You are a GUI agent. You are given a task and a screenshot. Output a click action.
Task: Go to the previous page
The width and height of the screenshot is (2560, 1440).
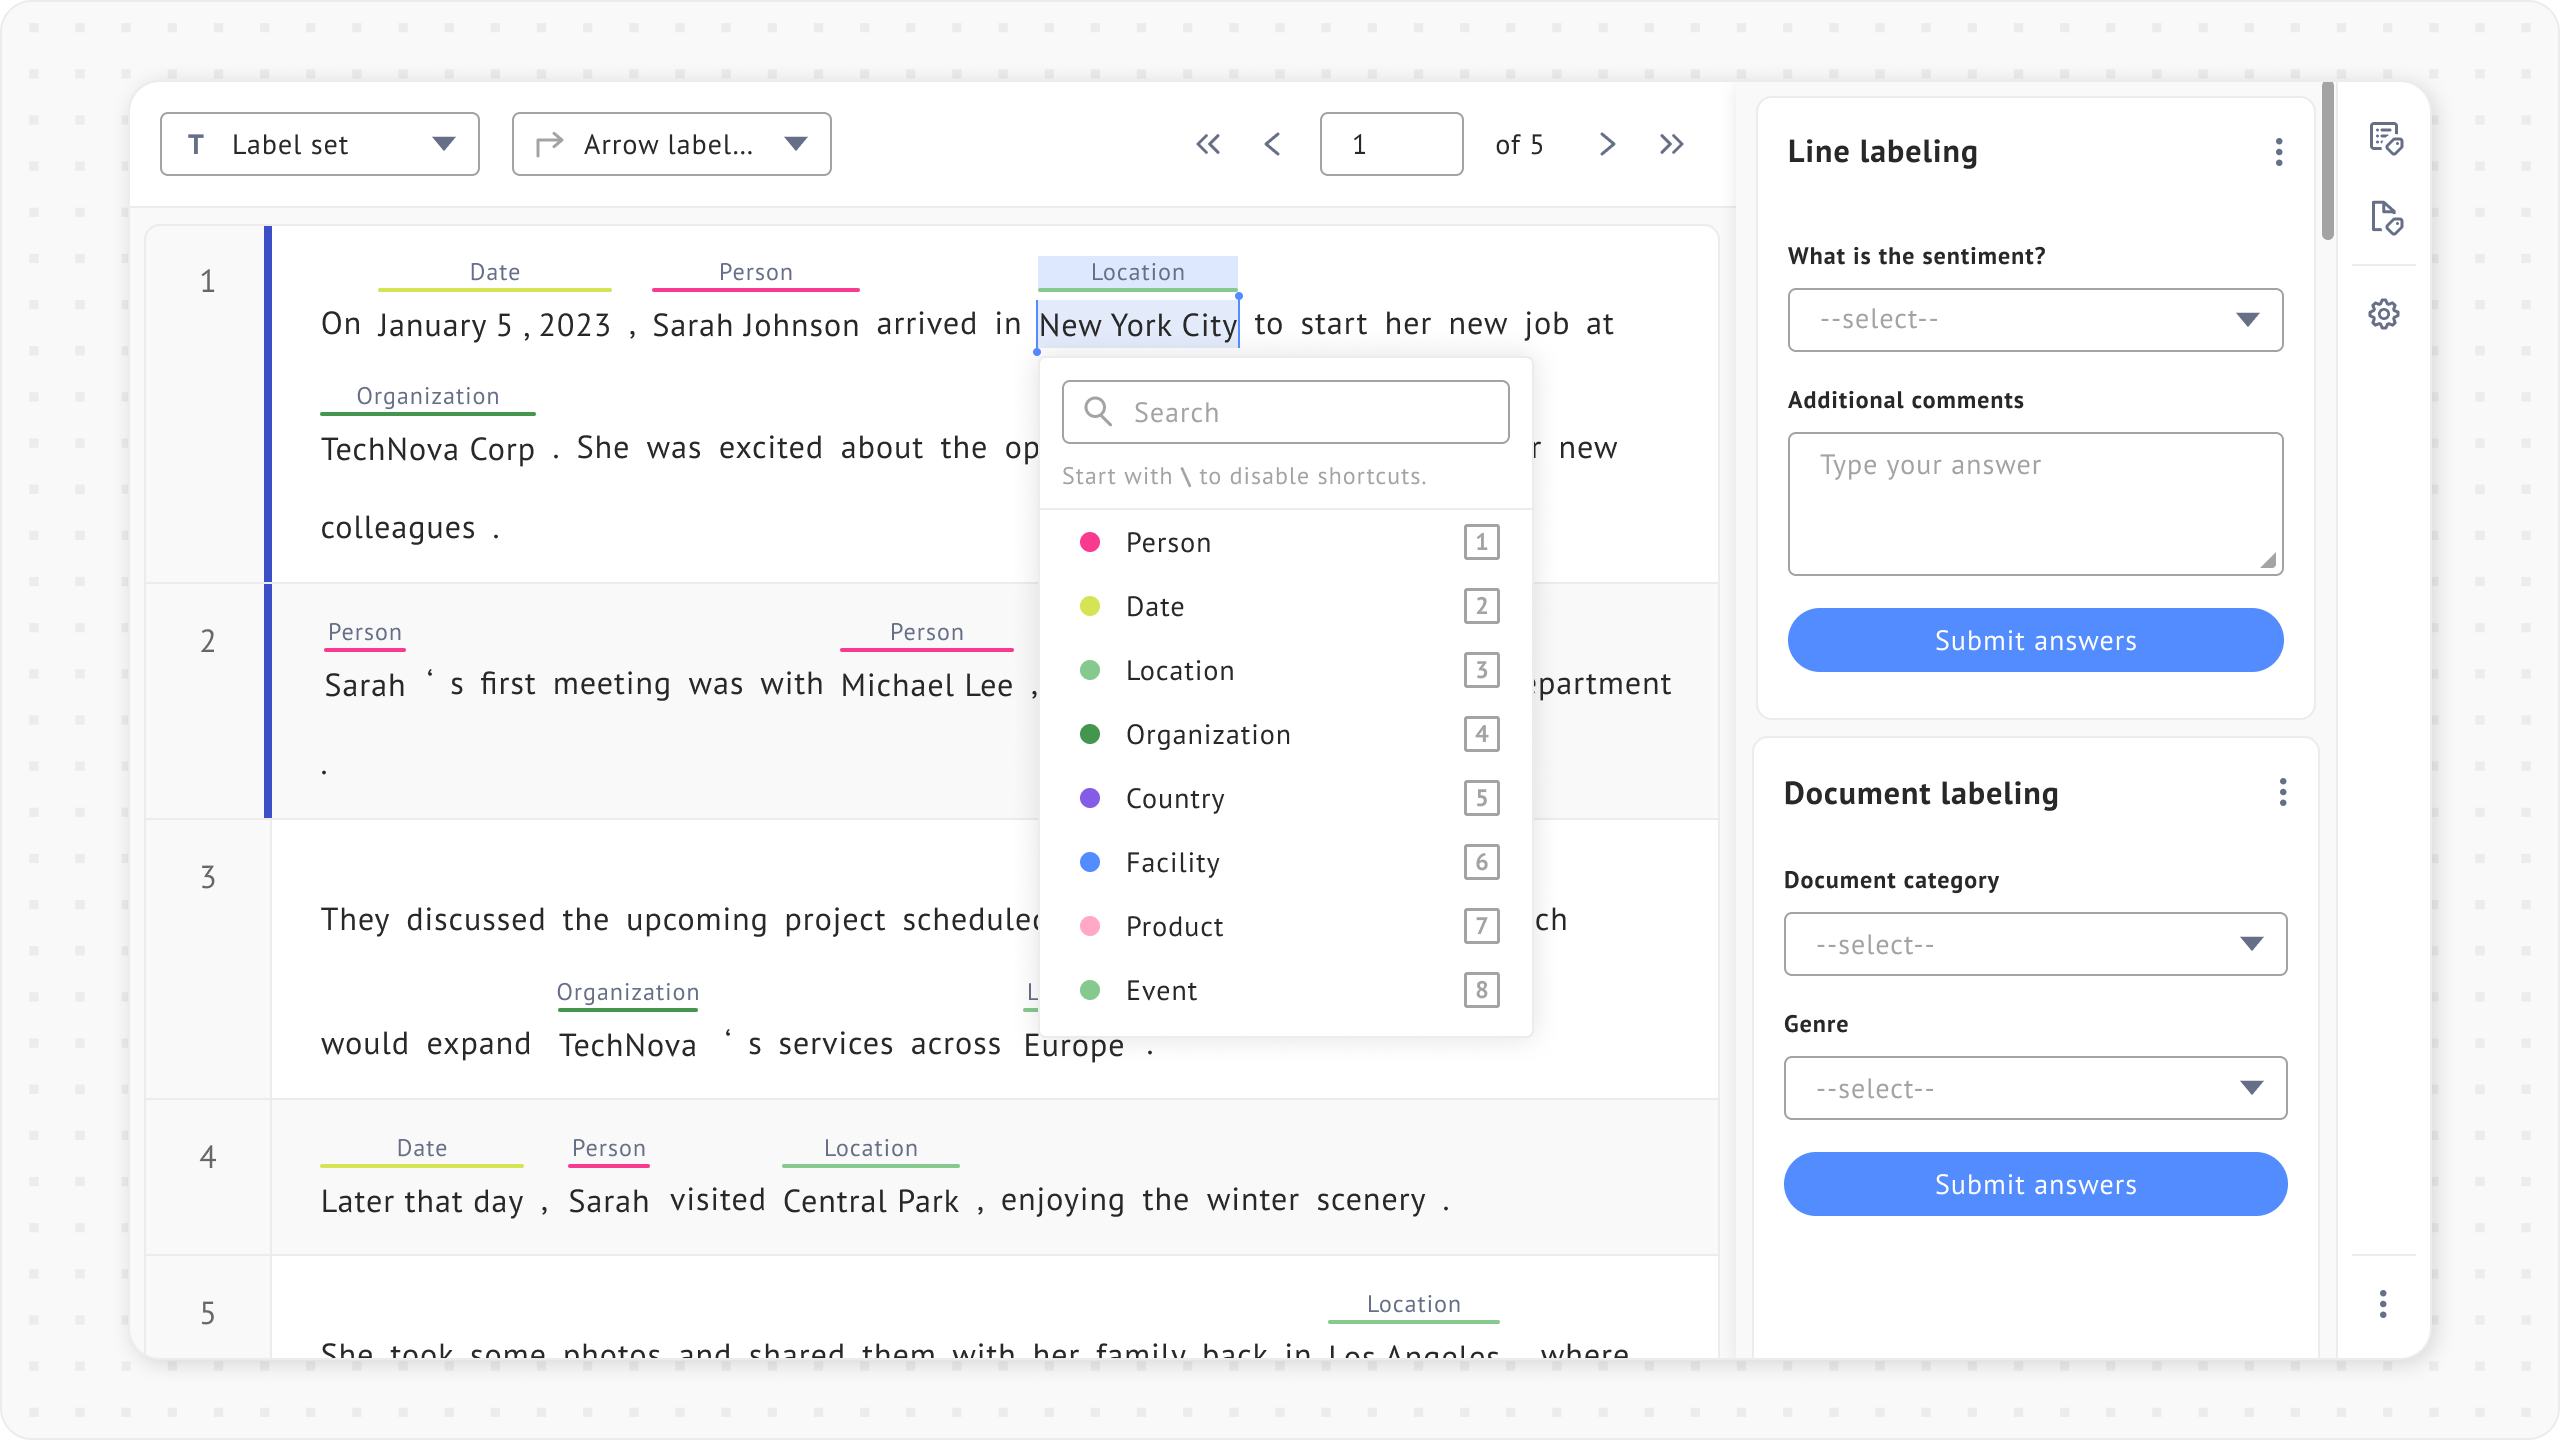(x=1272, y=144)
